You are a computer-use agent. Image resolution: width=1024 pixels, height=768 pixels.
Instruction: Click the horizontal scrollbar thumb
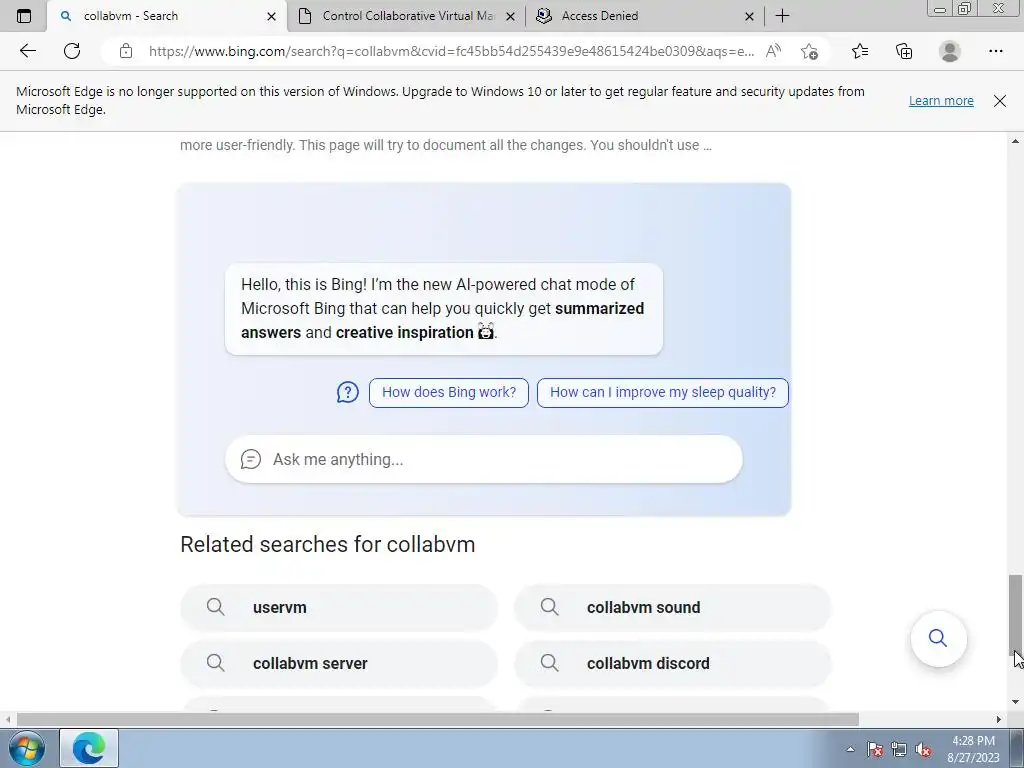(438, 719)
